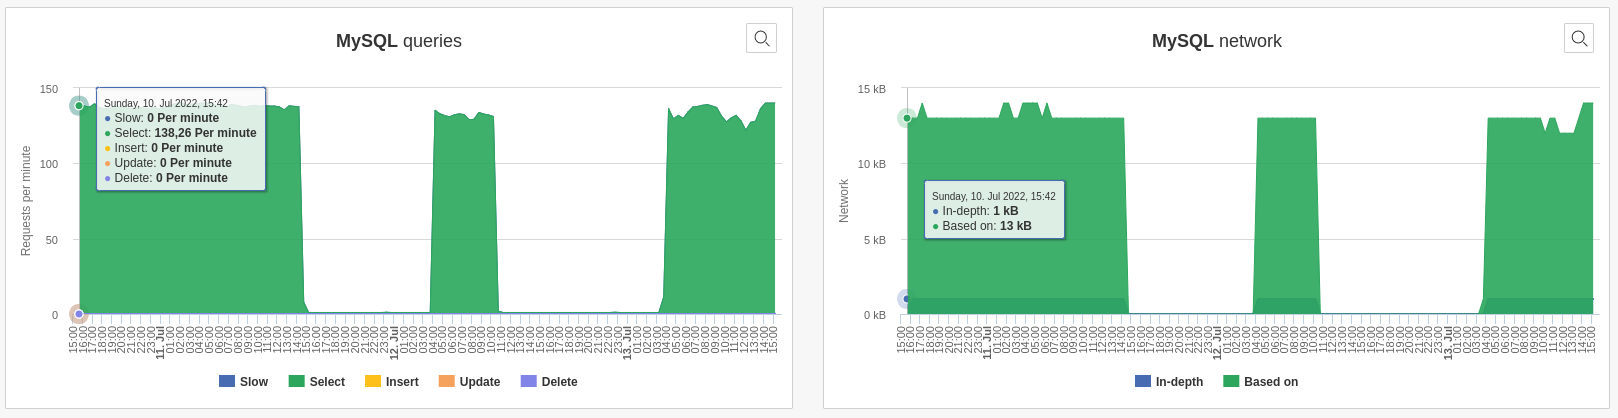
Task: Click the green Select data point marker
Action: (79, 105)
